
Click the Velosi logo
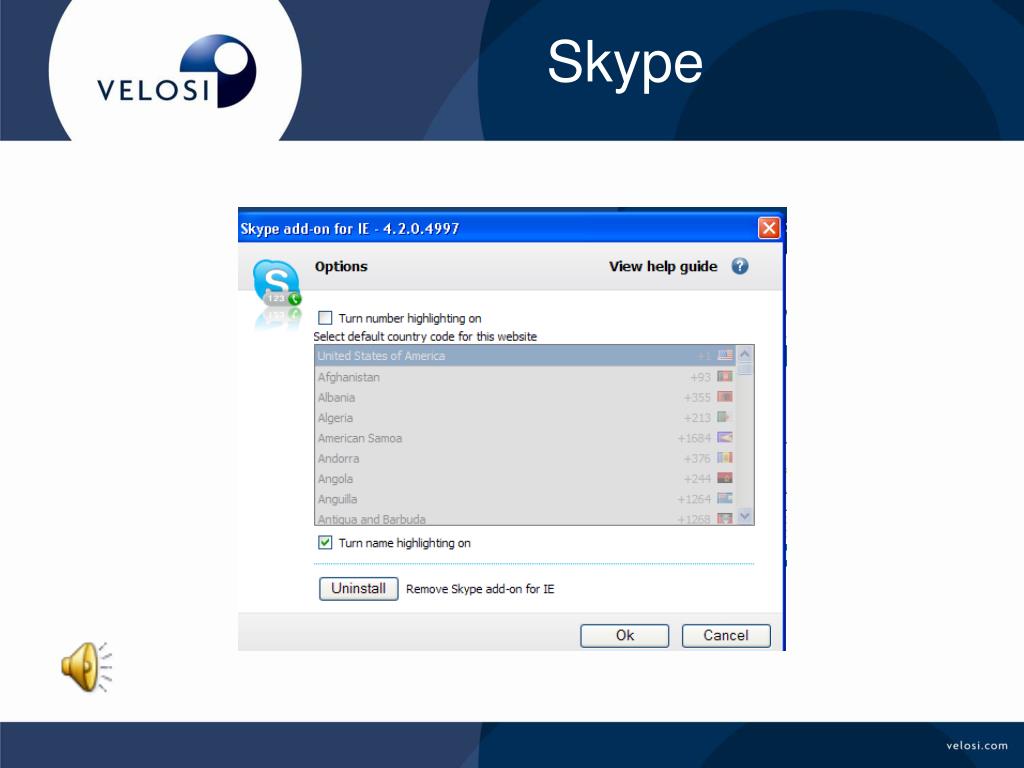176,72
